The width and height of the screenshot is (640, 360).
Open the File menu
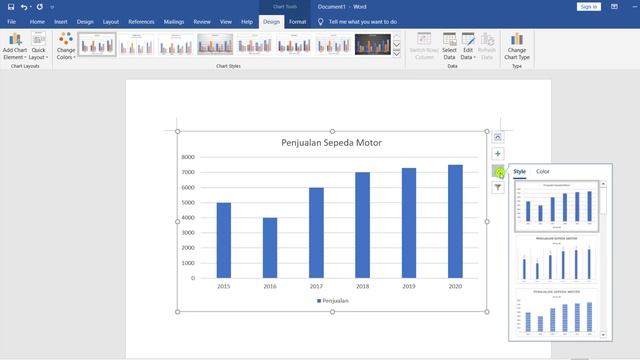coord(11,22)
